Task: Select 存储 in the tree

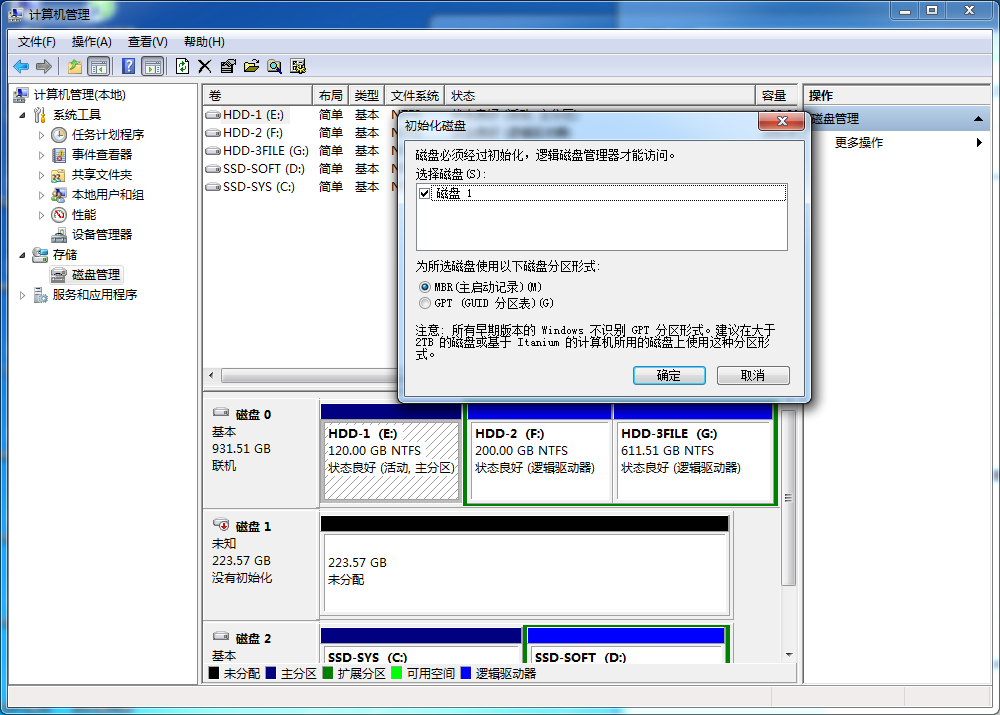Action: coord(64,254)
